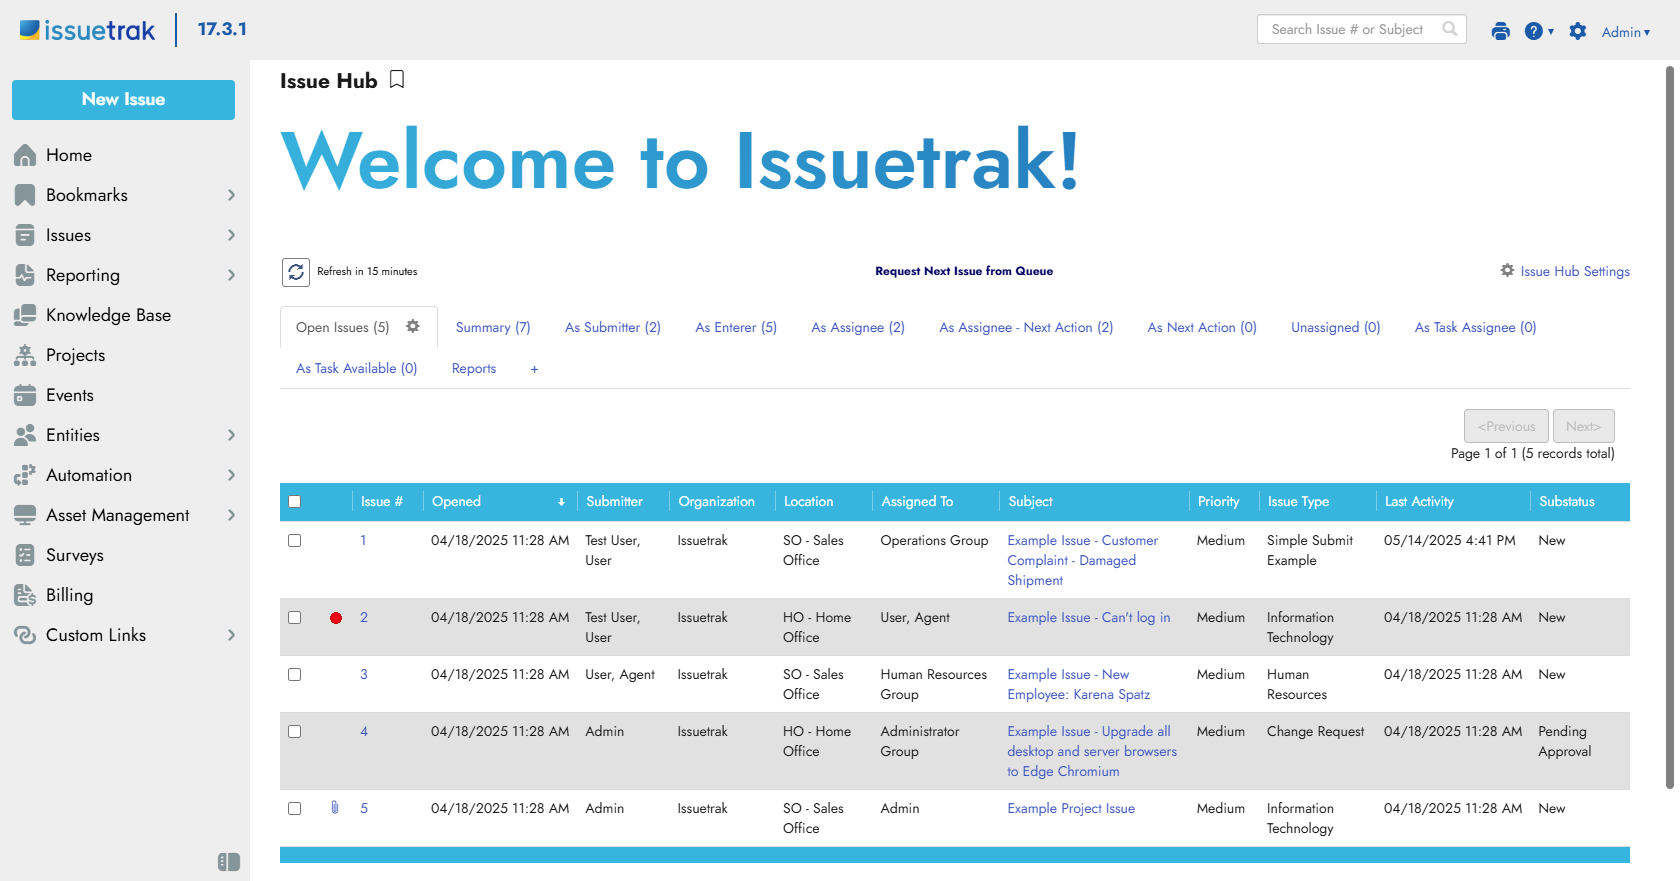Expand the Entities submenu chevron
Screen dimensions: 1680x881
click(x=231, y=435)
